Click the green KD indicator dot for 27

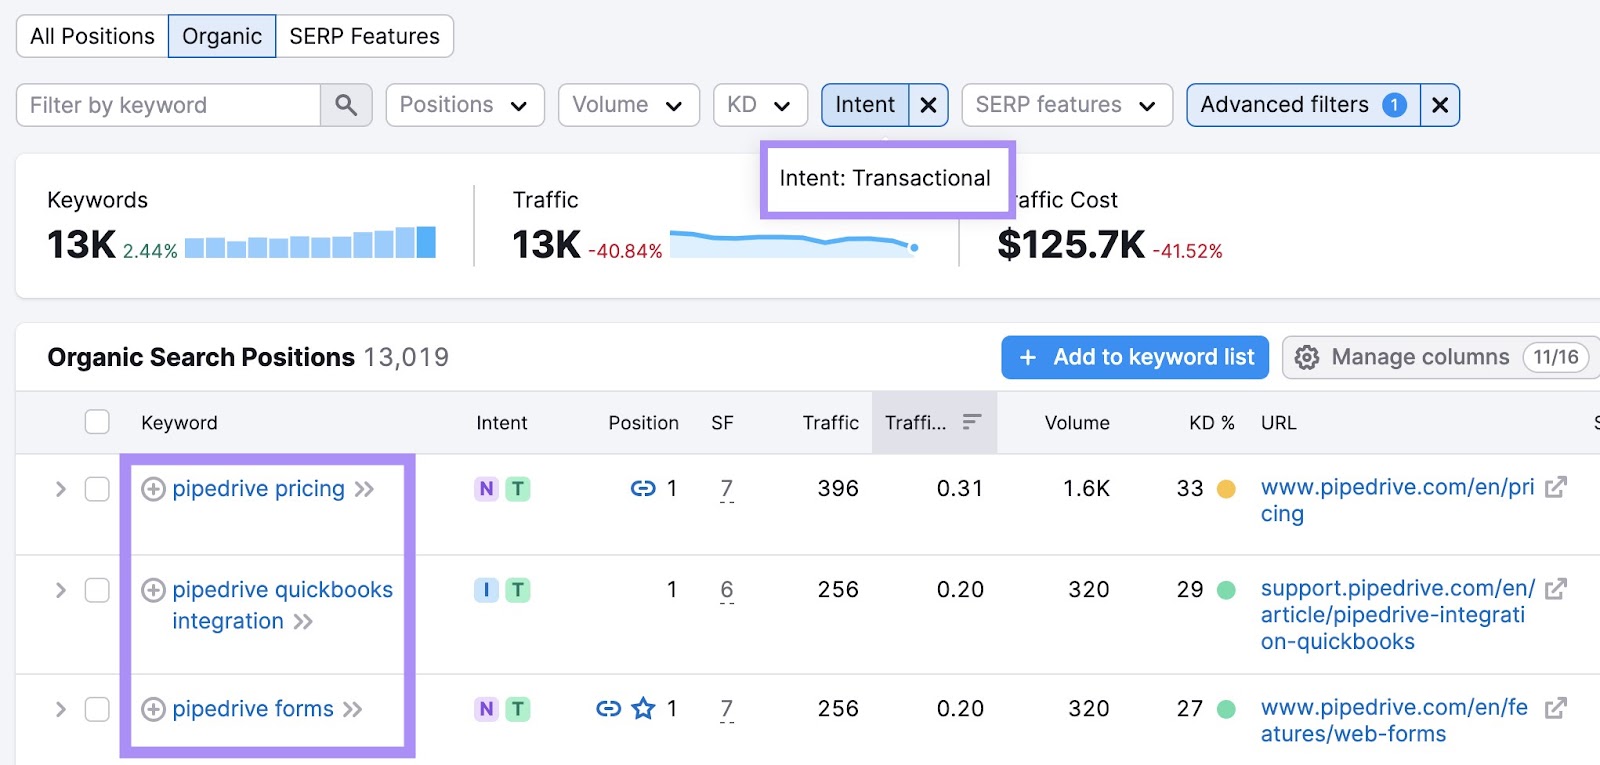(1226, 709)
